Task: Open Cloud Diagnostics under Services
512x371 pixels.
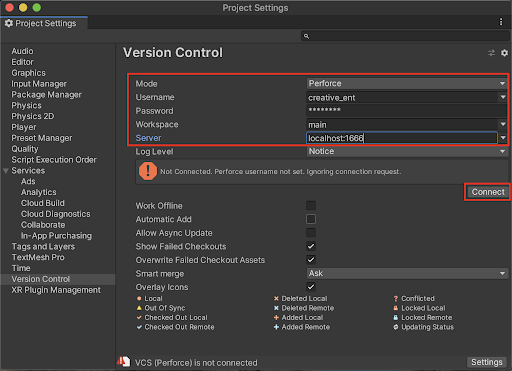Action: (x=56, y=214)
